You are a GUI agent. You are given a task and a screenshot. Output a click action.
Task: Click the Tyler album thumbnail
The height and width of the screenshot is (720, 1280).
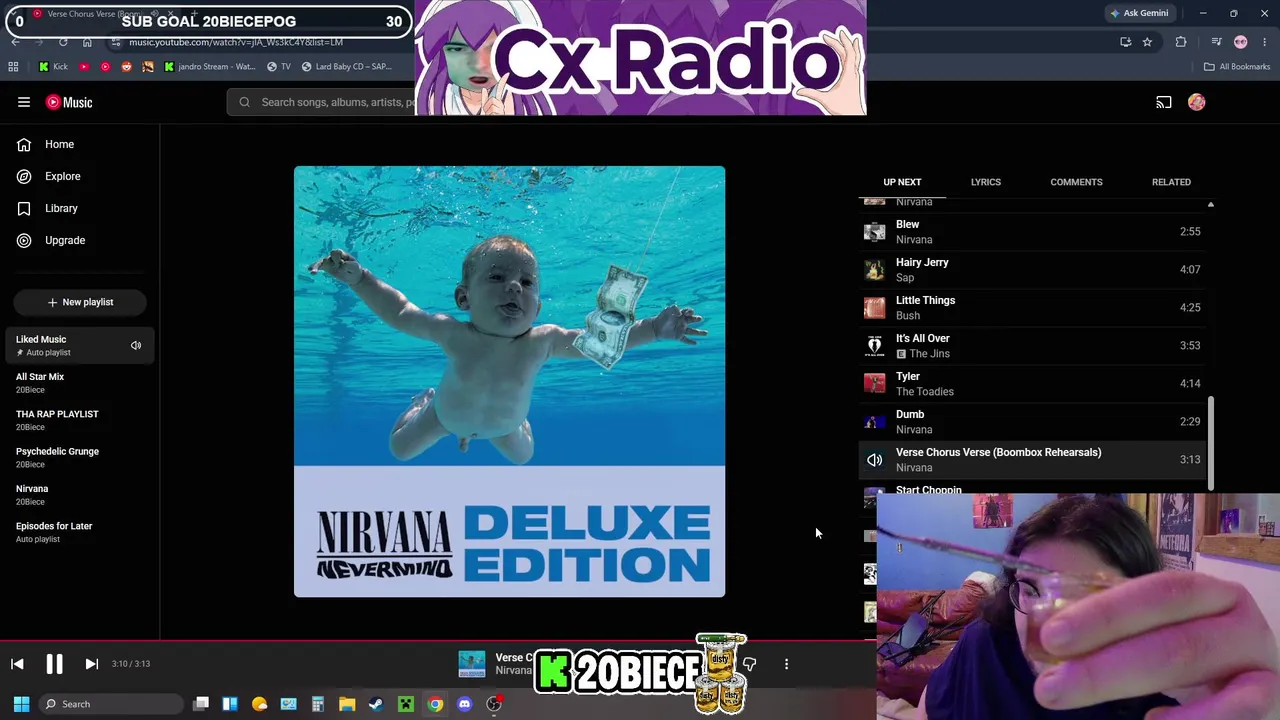click(x=875, y=384)
